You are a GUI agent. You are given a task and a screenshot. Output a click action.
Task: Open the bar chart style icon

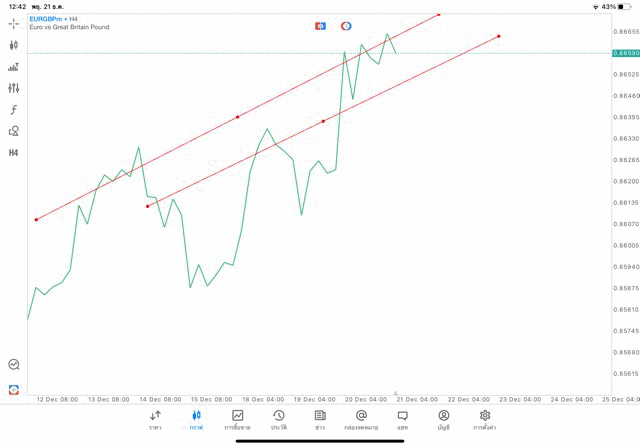click(x=14, y=67)
